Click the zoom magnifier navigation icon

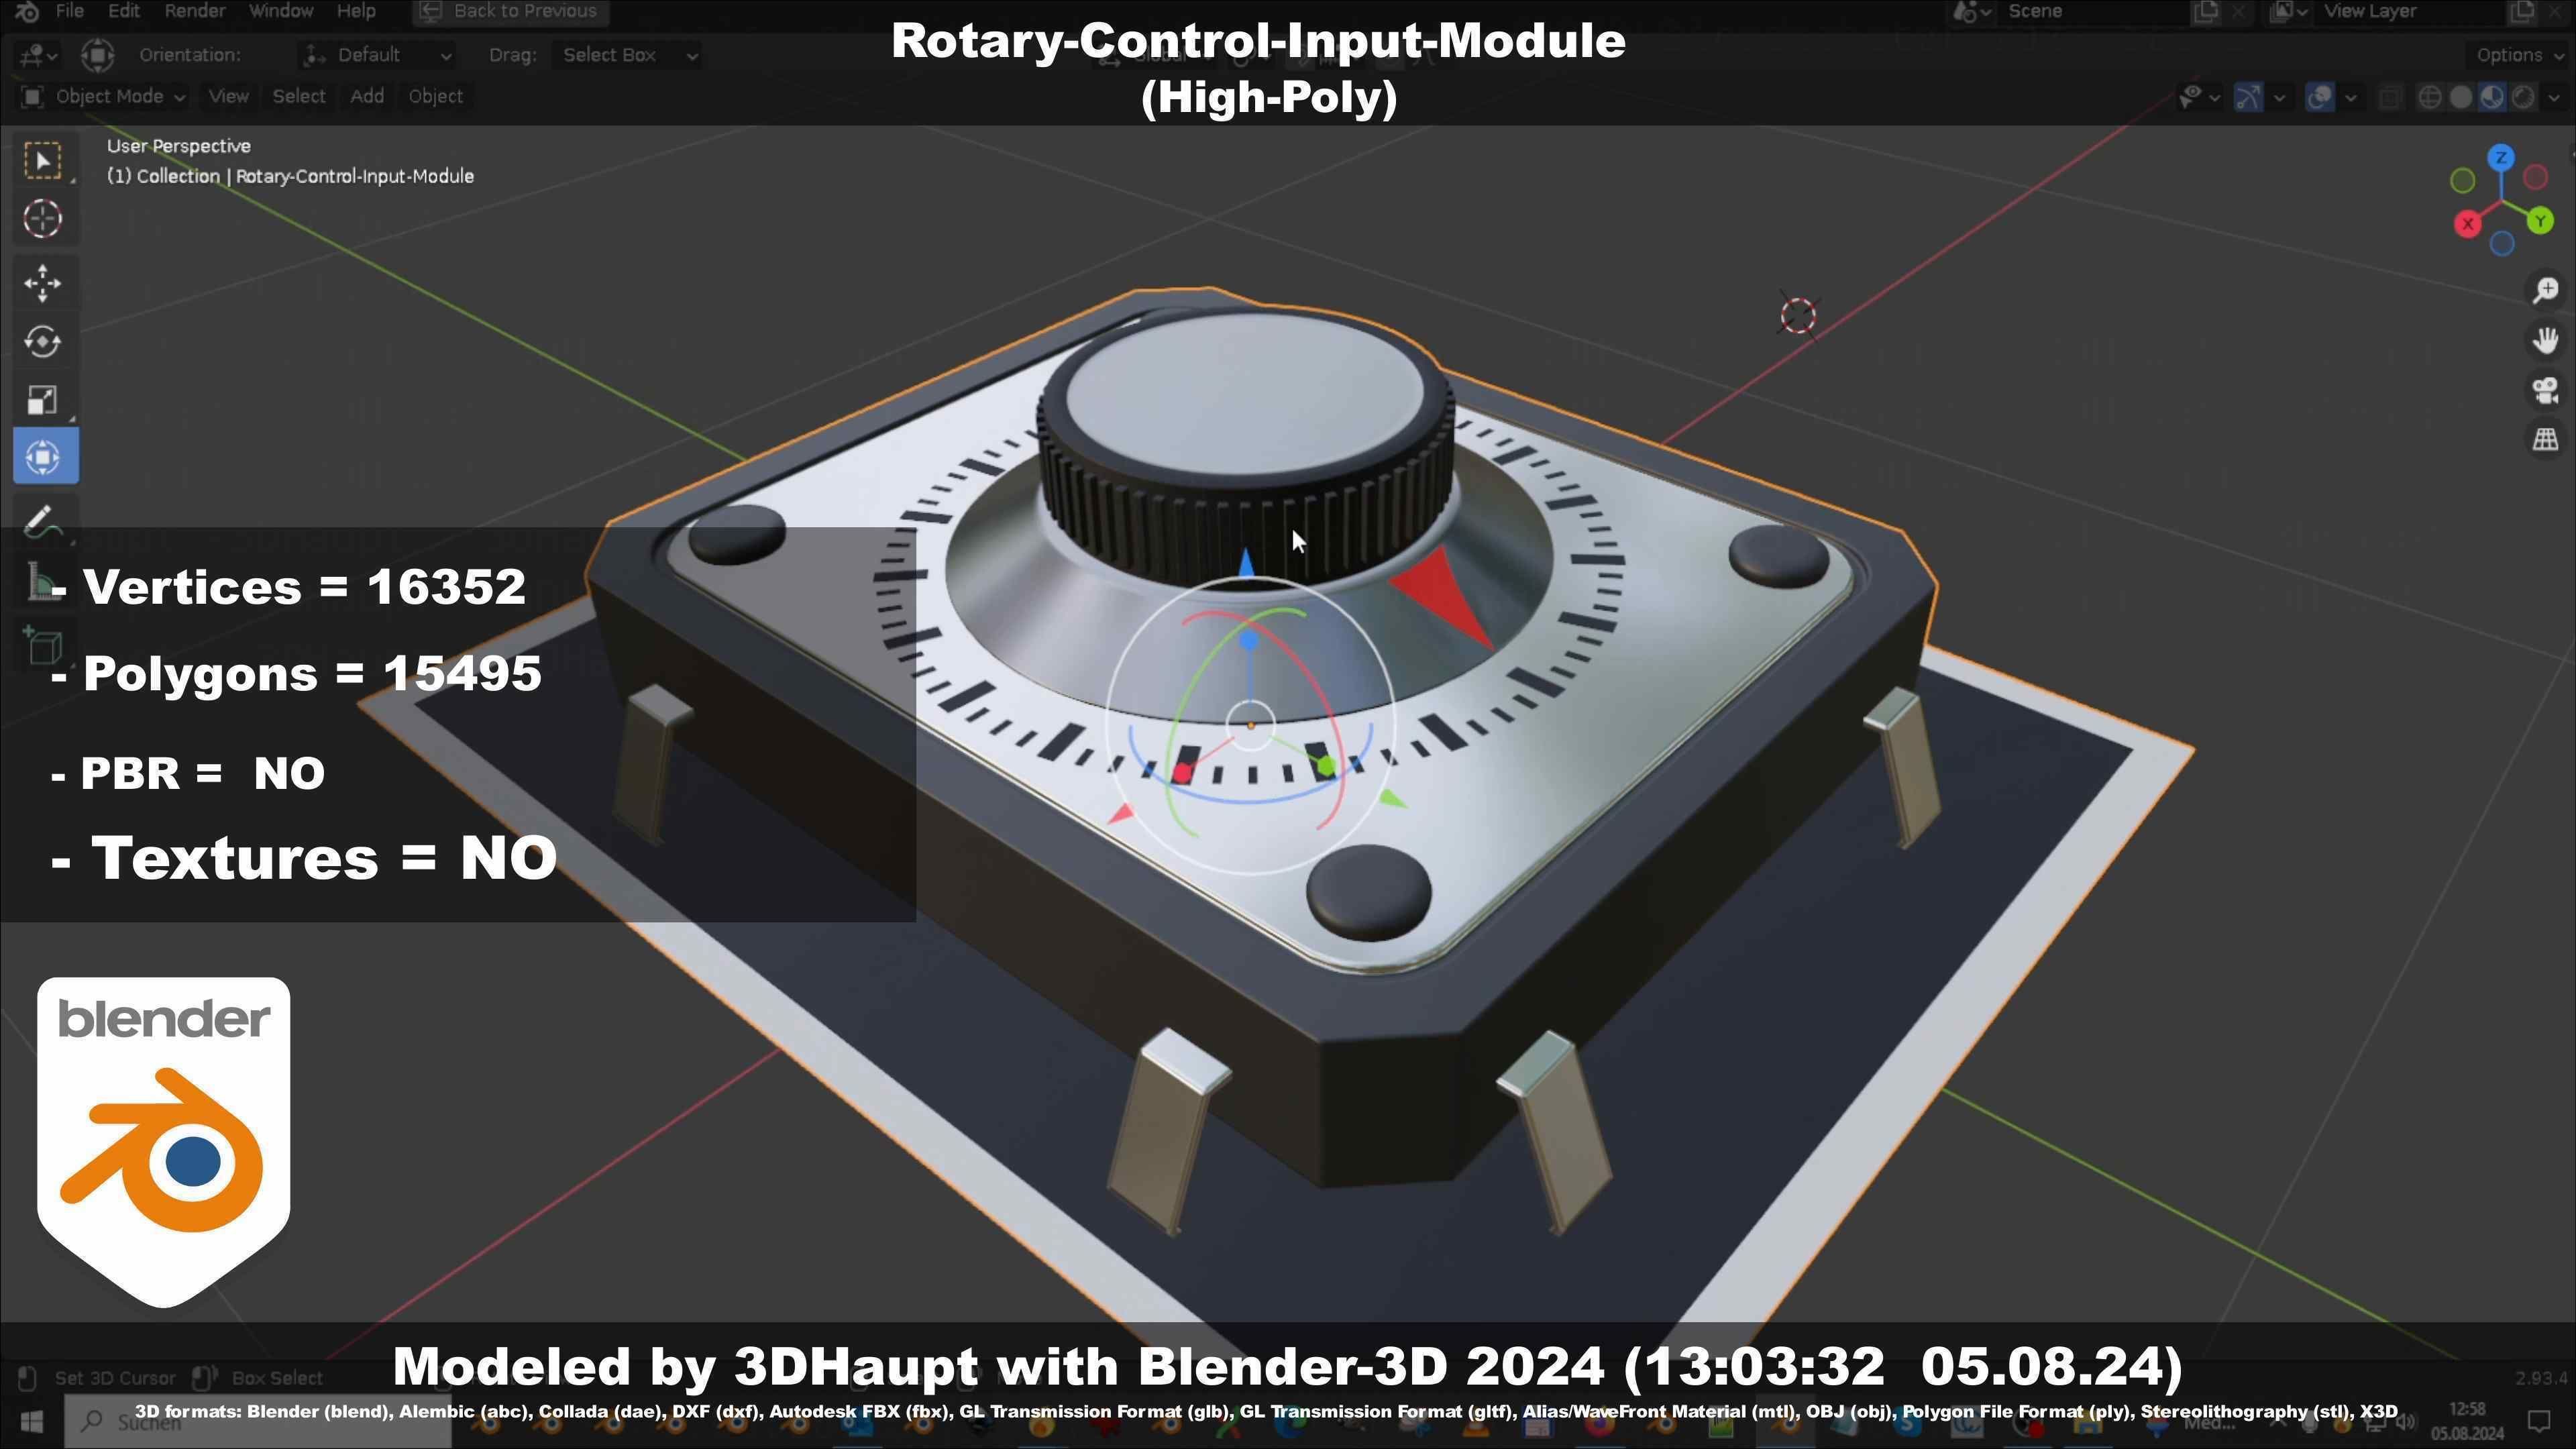point(2545,291)
